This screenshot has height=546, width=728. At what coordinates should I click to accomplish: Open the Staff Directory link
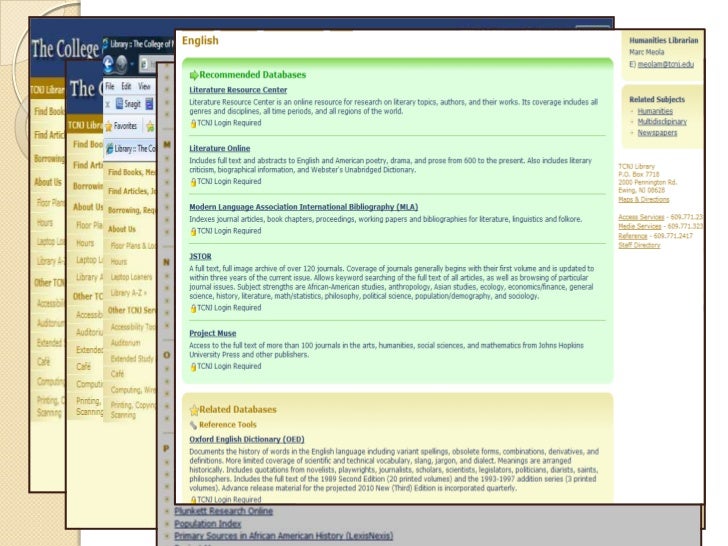click(639, 246)
